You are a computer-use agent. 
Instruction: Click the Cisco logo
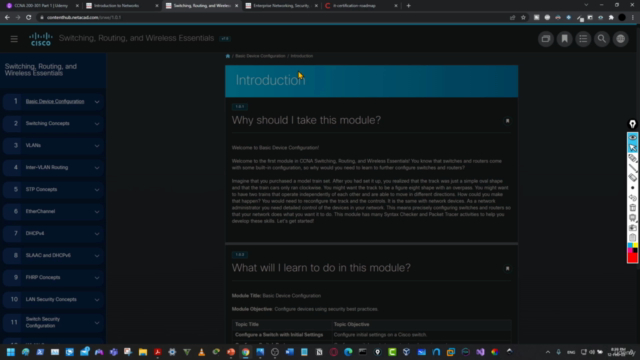pyautogui.click(x=41, y=39)
